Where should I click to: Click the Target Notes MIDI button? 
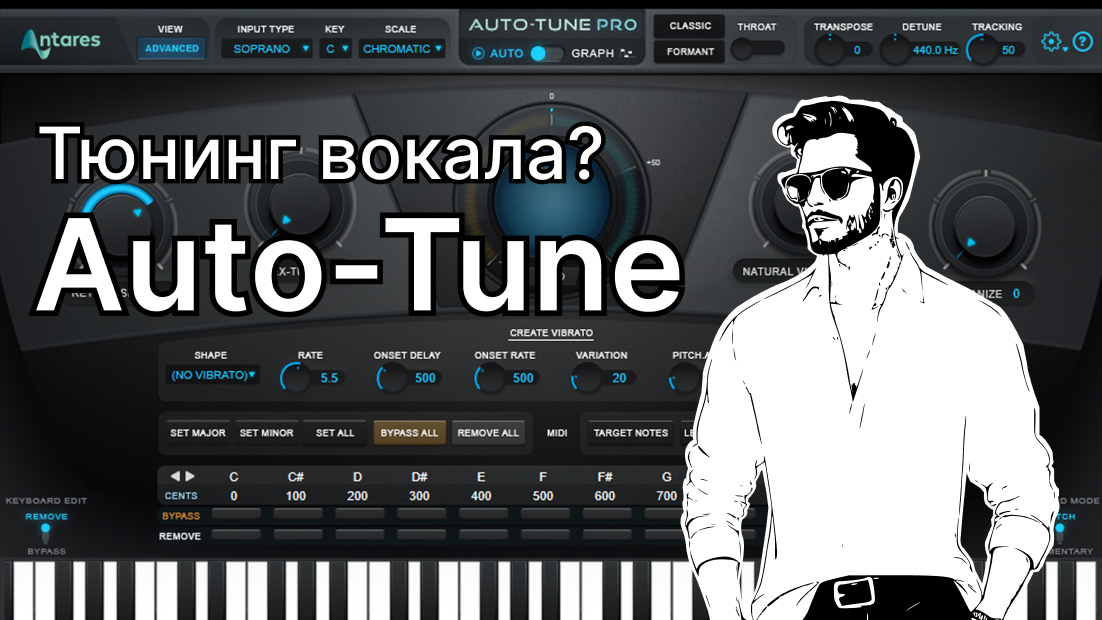(630, 433)
